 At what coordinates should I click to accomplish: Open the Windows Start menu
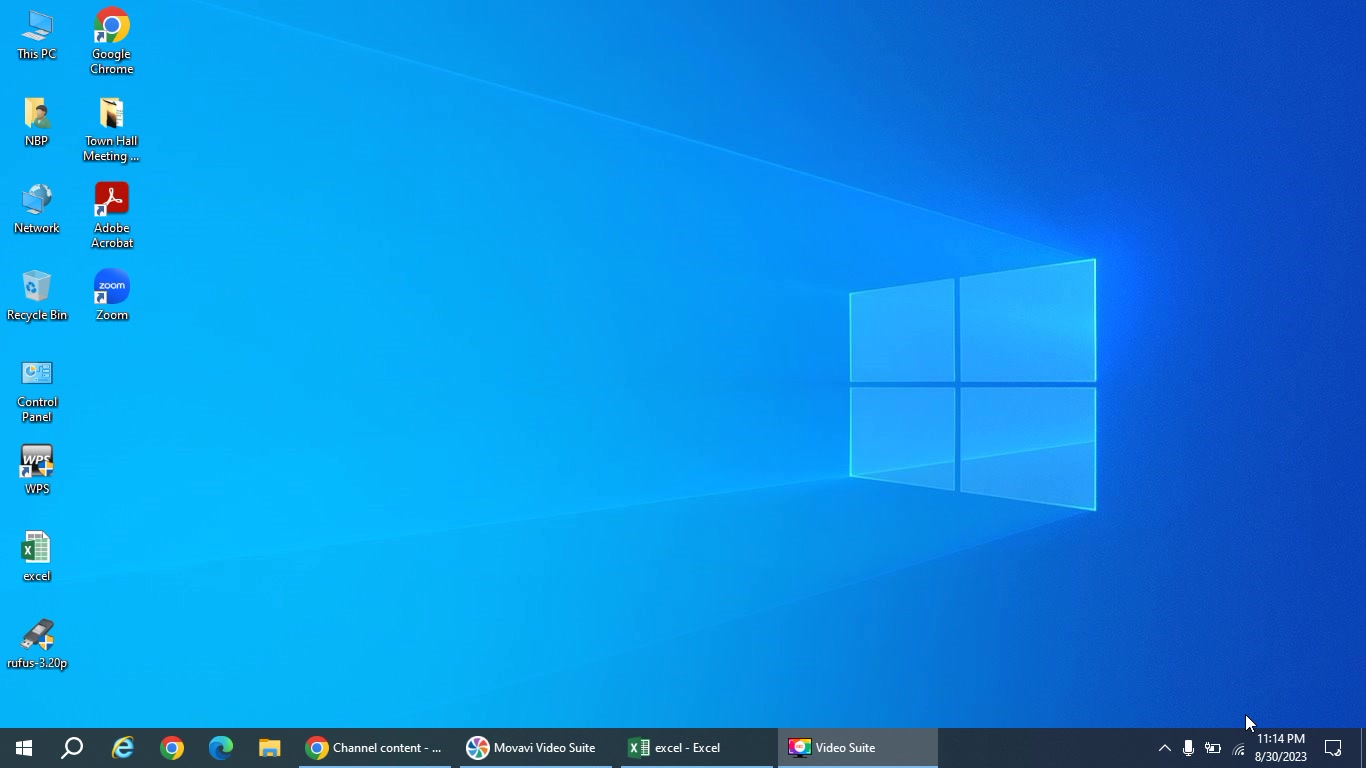(24, 748)
